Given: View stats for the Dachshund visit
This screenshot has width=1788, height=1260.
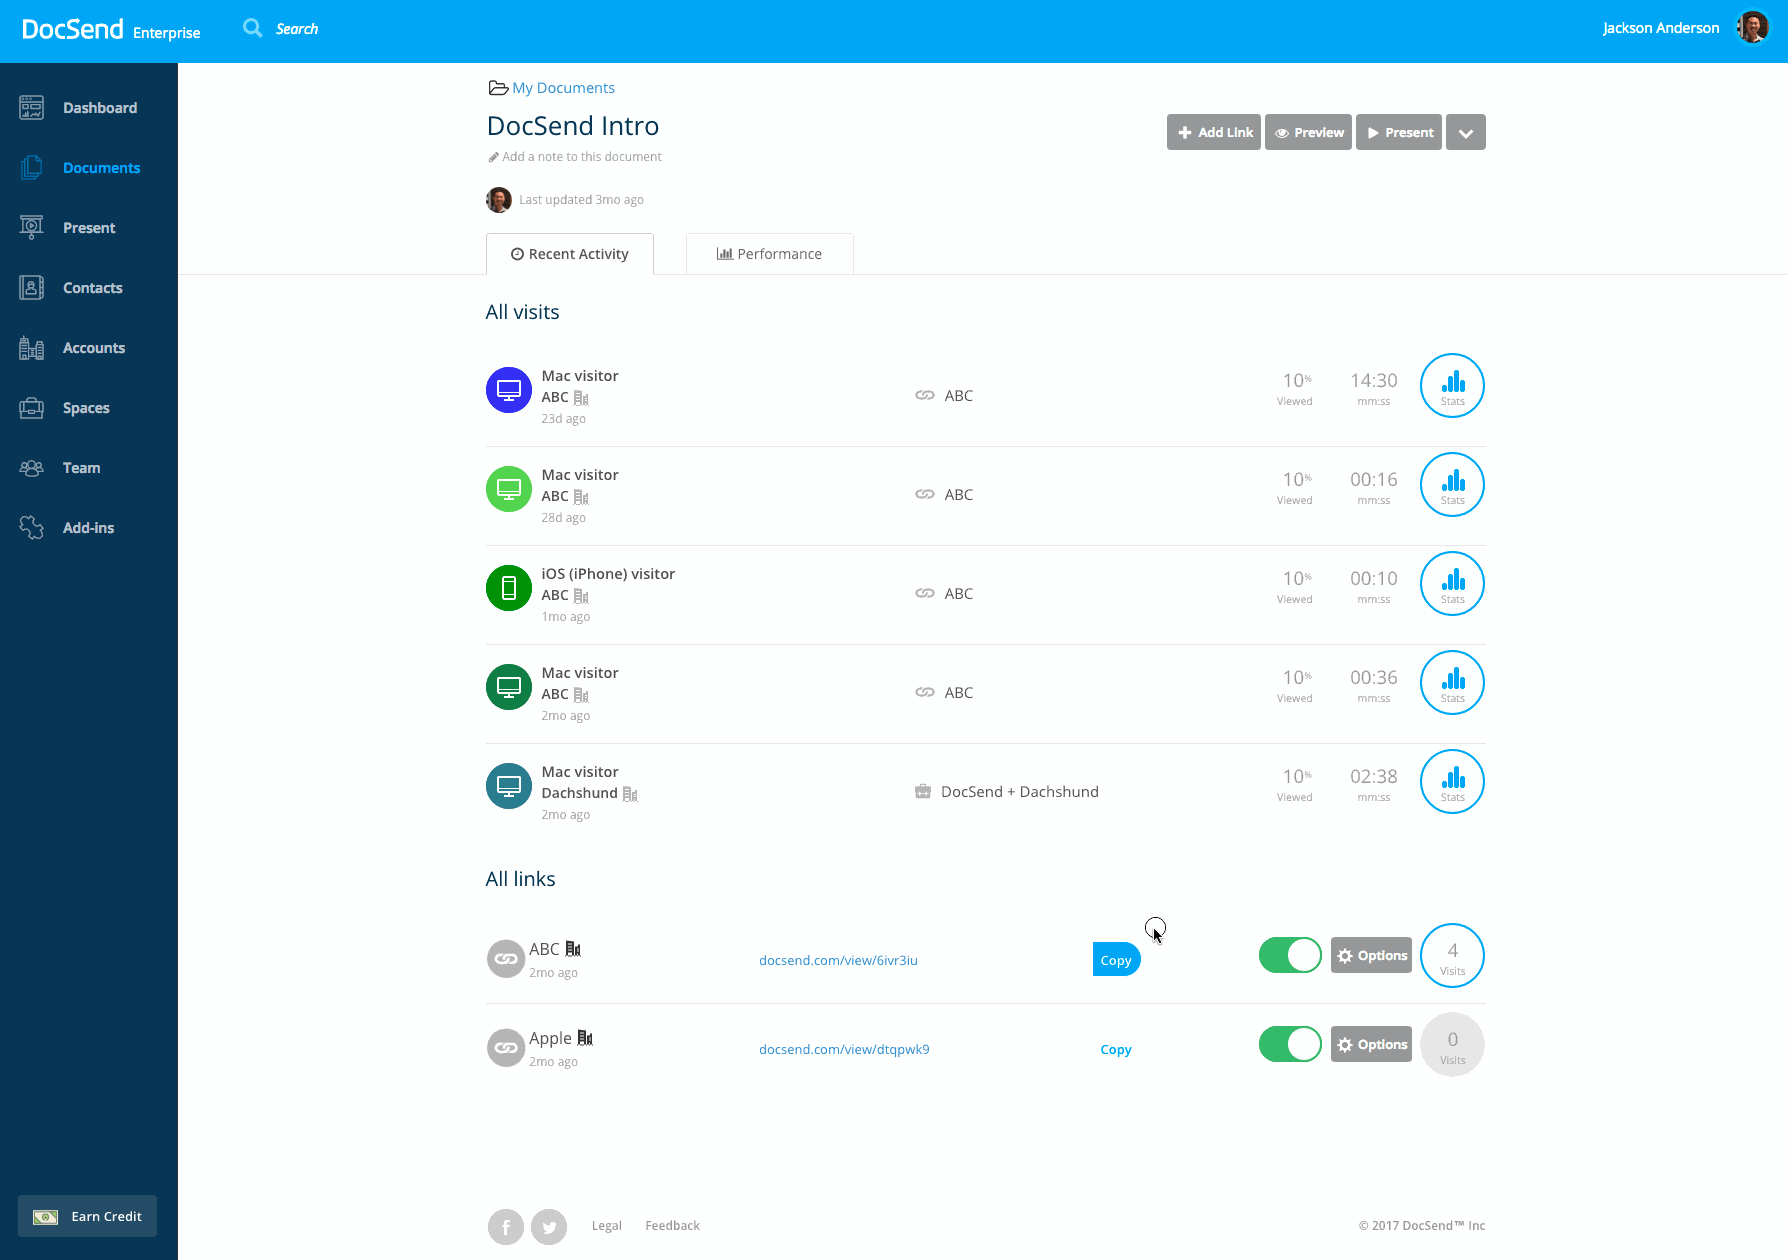Looking at the screenshot, I should [x=1452, y=782].
